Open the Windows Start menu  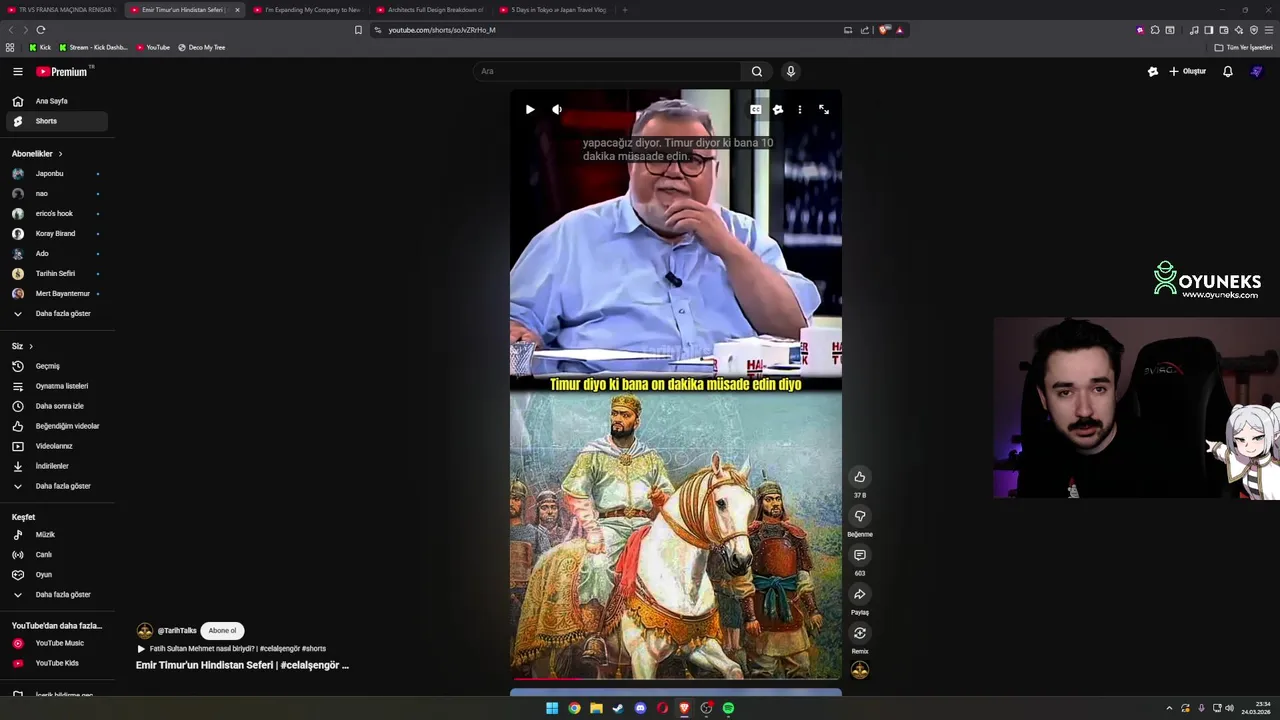tap(552, 708)
